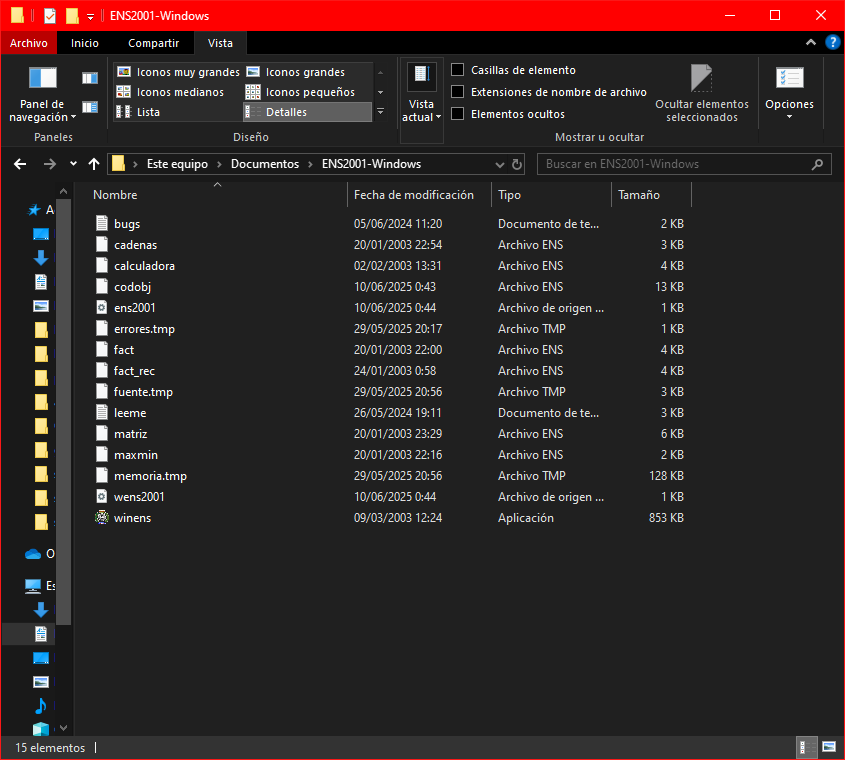Go forward with the right arrow
845x760 pixels.
[x=50, y=164]
